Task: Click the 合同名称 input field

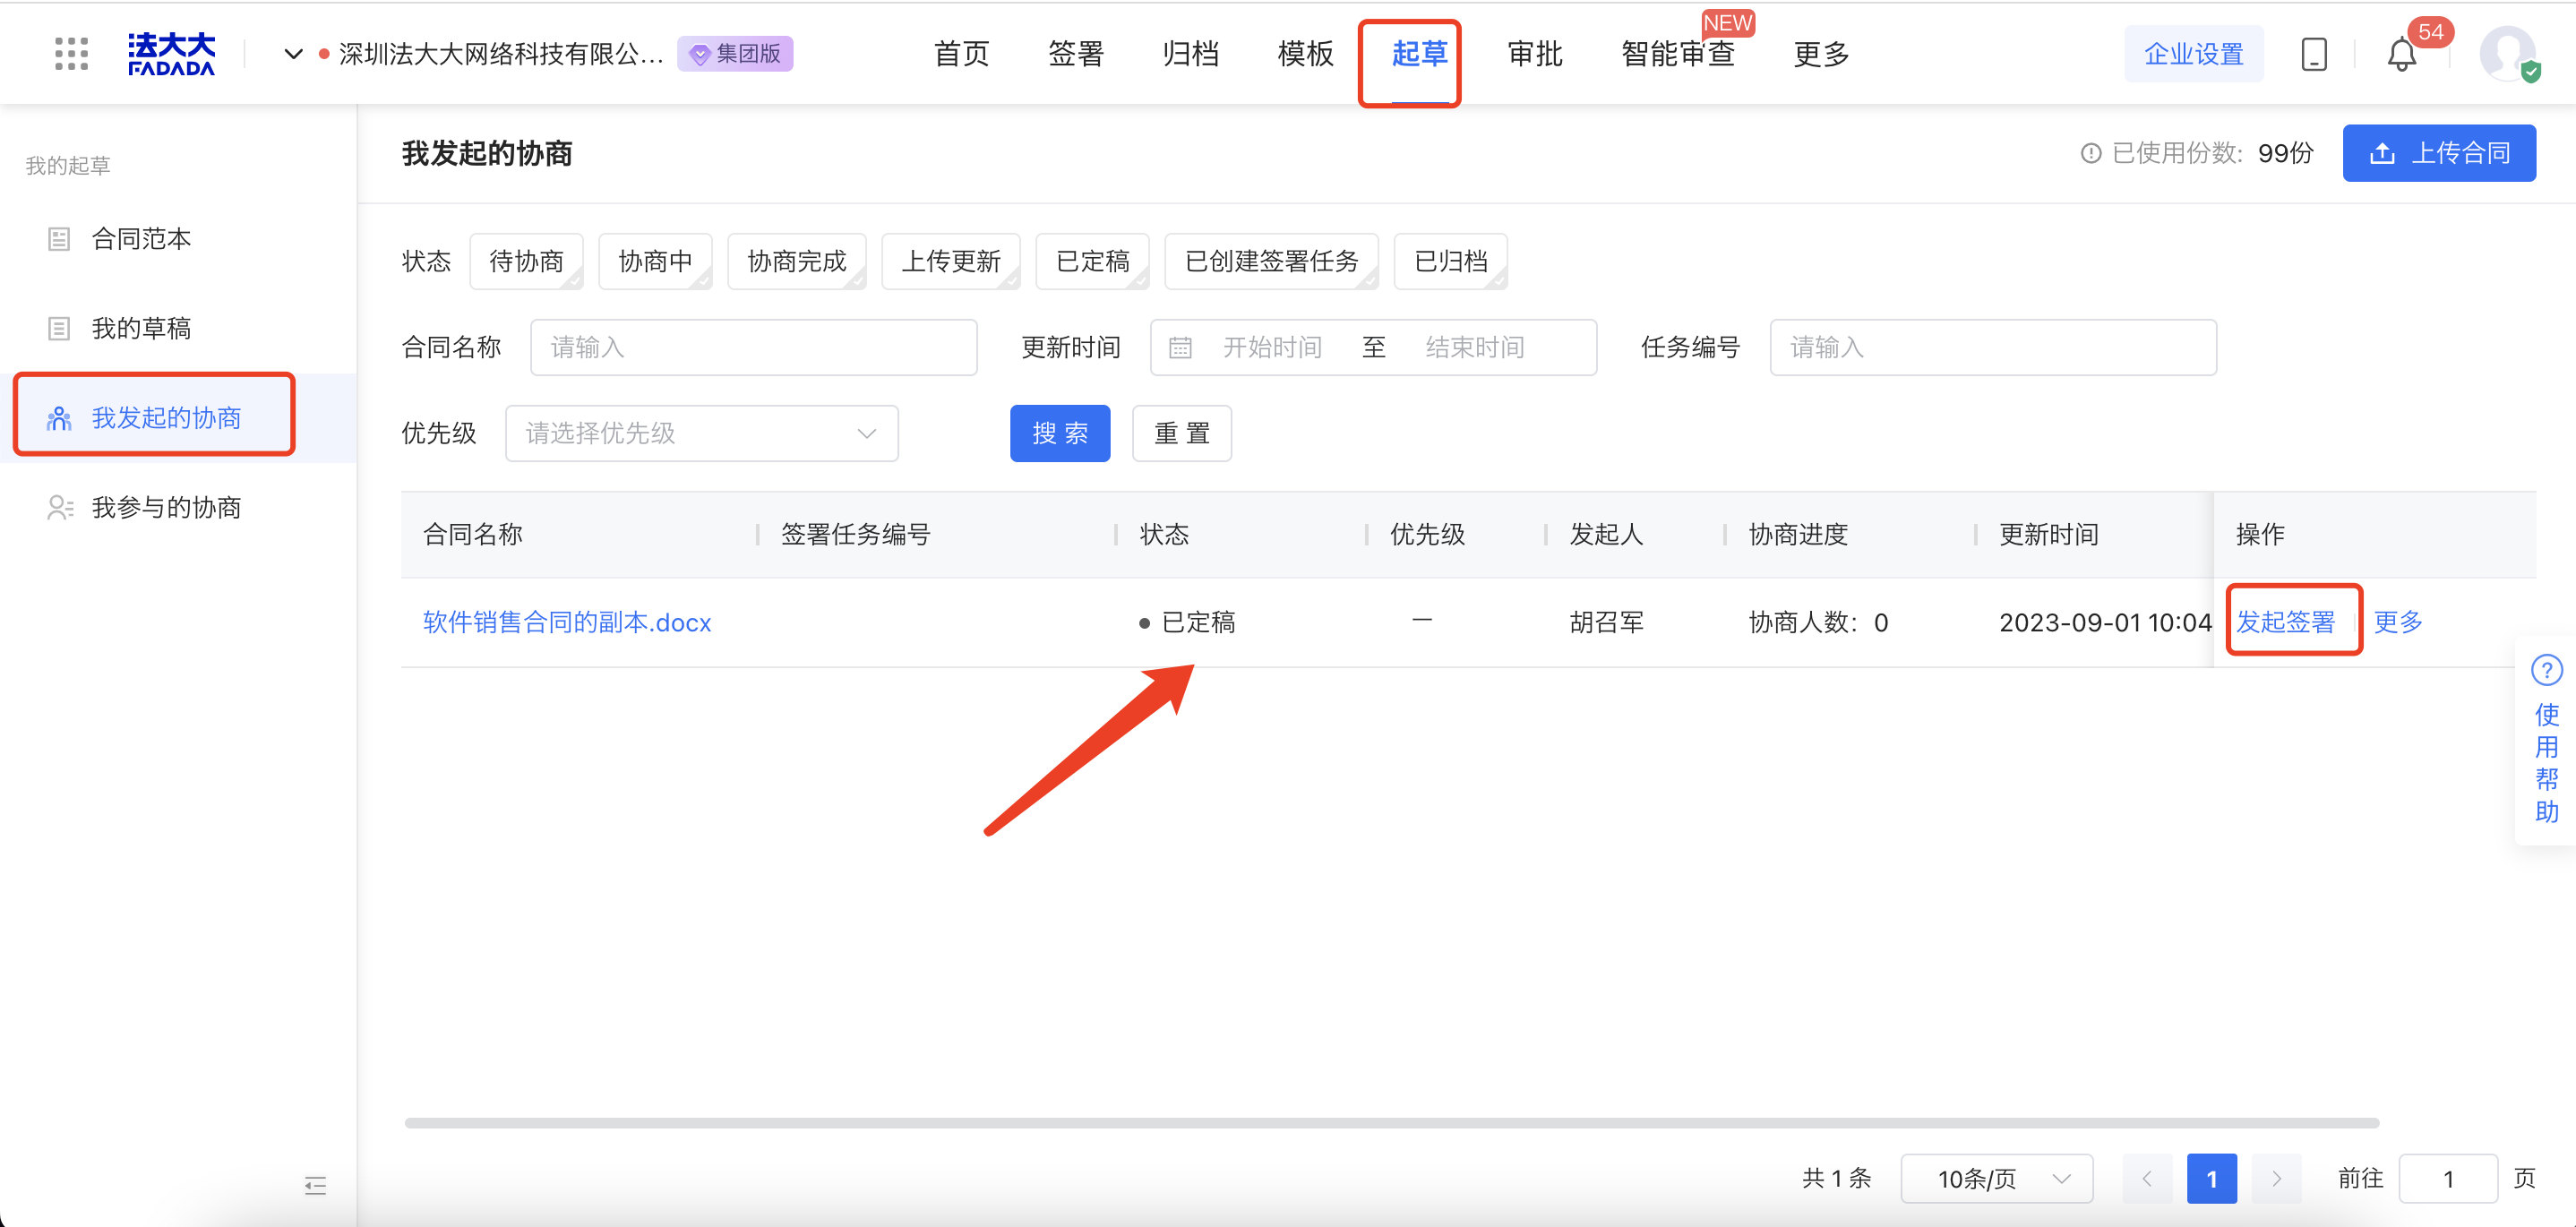Action: point(754,347)
